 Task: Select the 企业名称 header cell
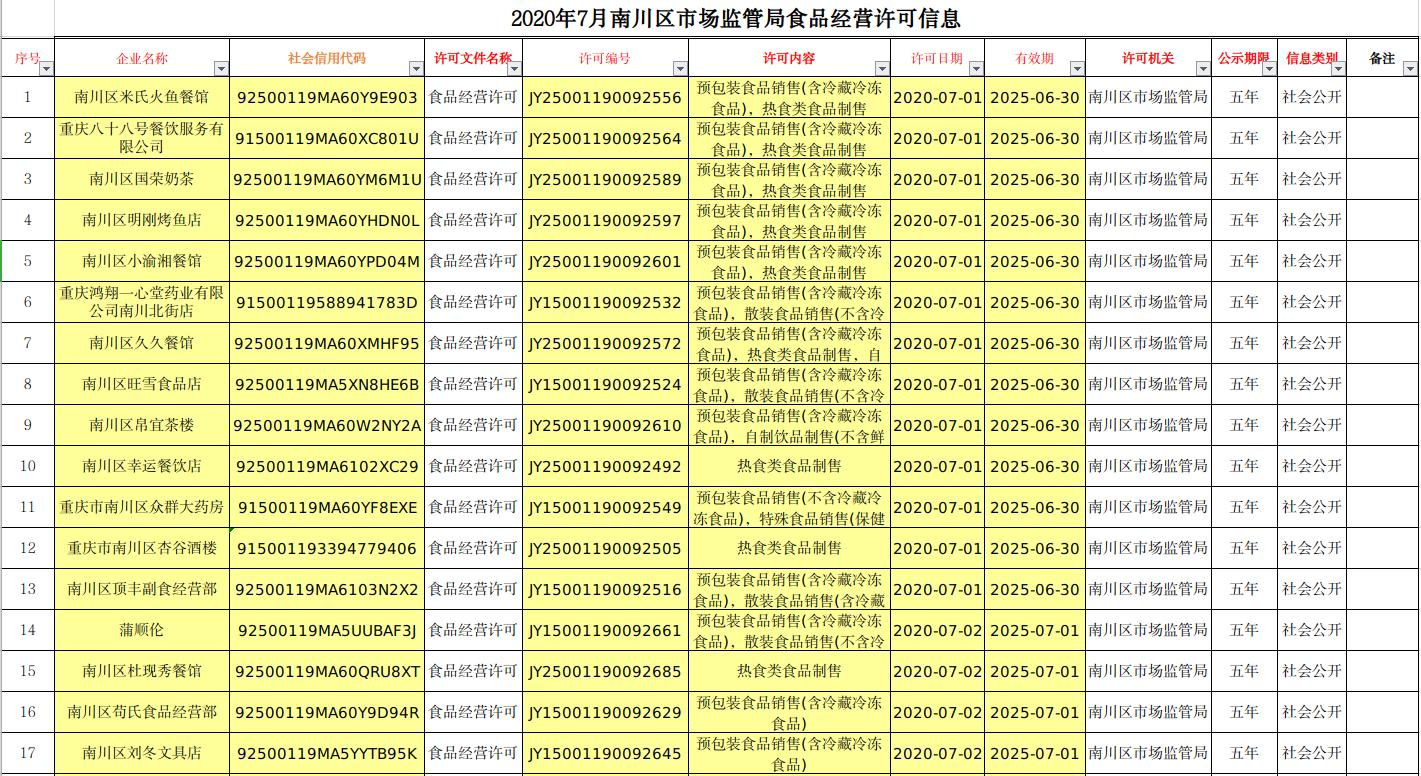(142, 58)
